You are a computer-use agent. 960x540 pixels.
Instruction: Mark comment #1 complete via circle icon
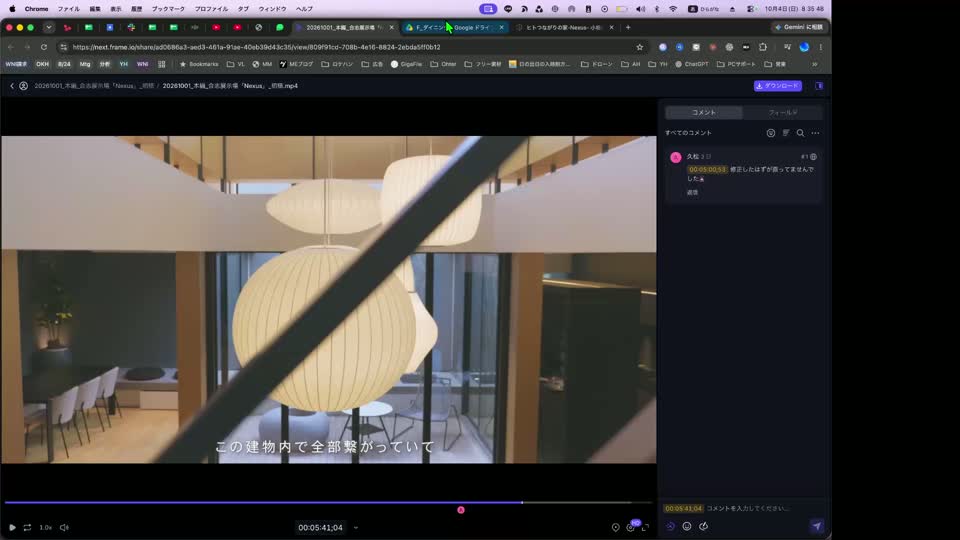pyautogui.click(x=814, y=157)
